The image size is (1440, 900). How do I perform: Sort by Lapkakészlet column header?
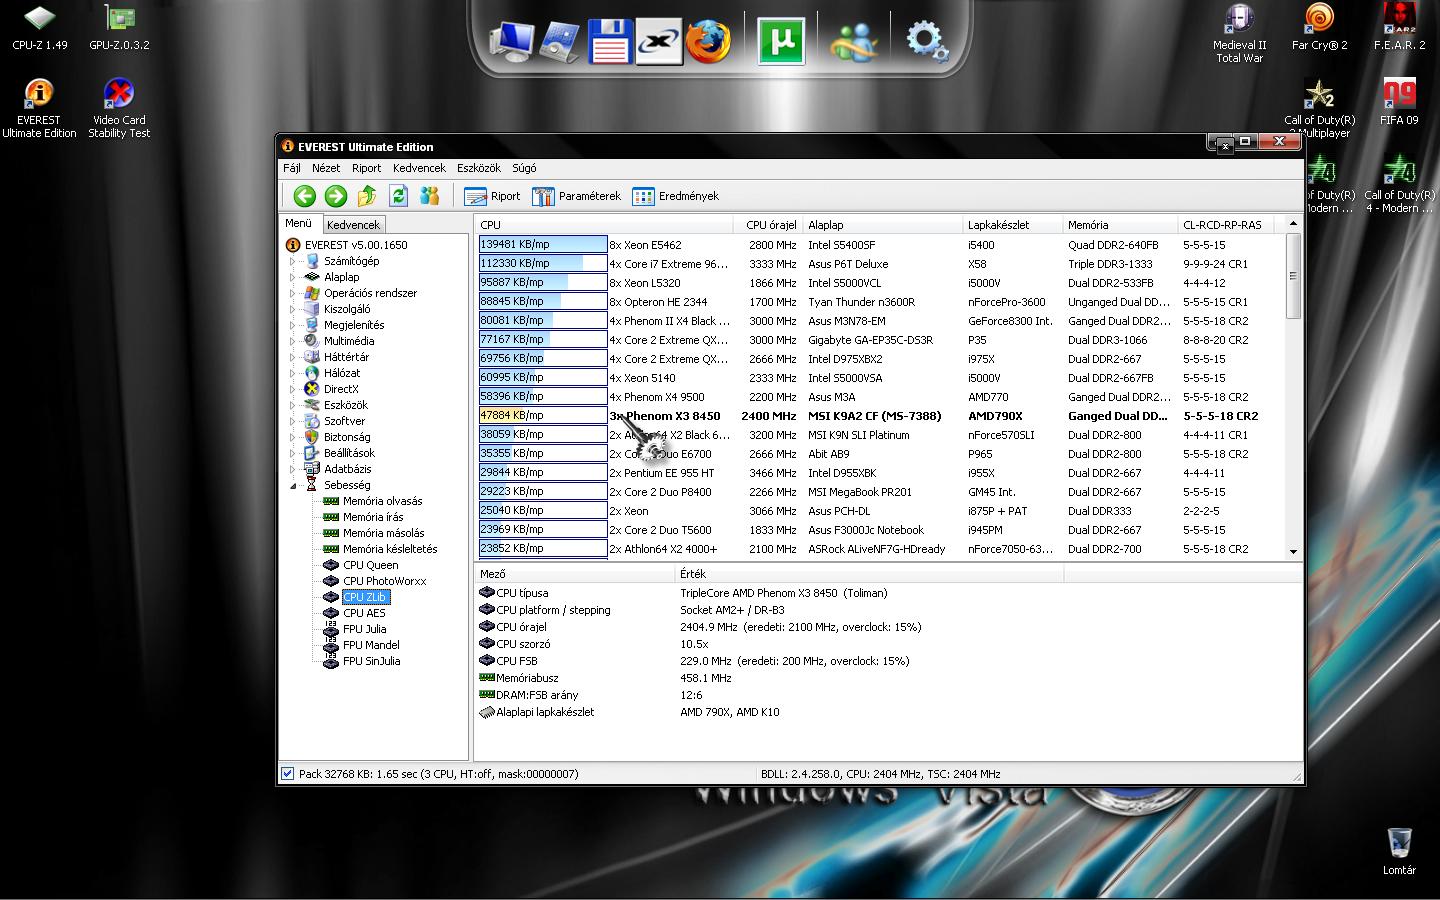[x=1012, y=225]
